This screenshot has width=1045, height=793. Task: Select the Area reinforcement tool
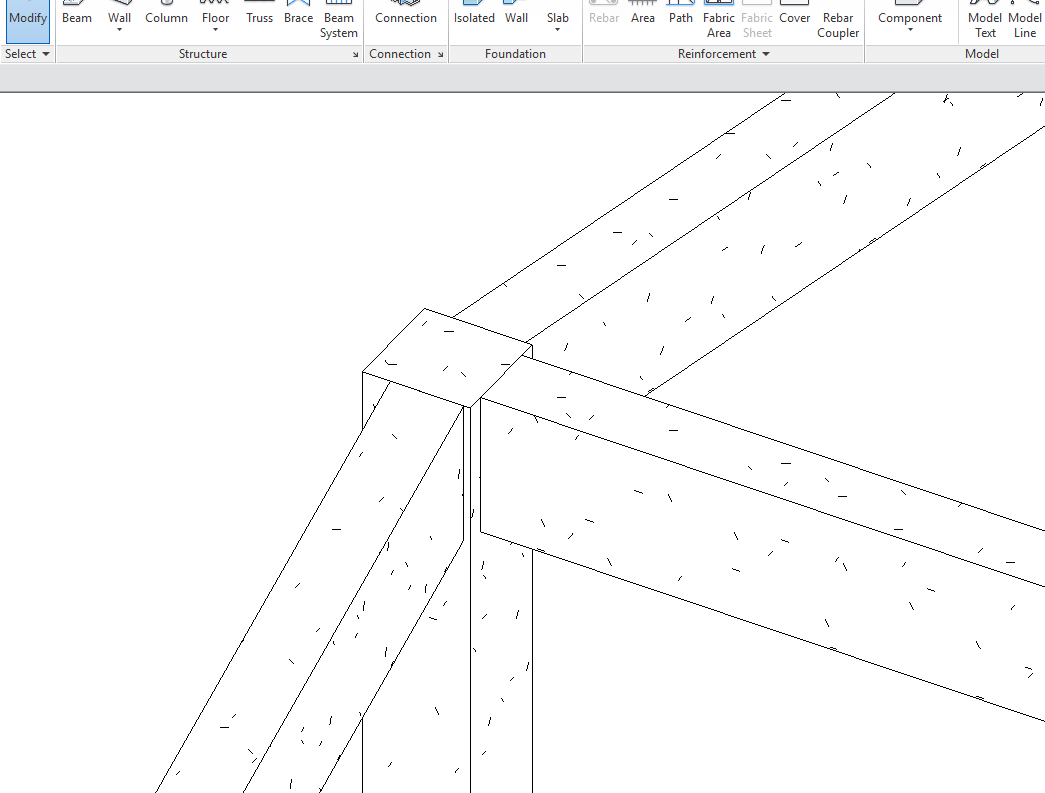(642, 17)
